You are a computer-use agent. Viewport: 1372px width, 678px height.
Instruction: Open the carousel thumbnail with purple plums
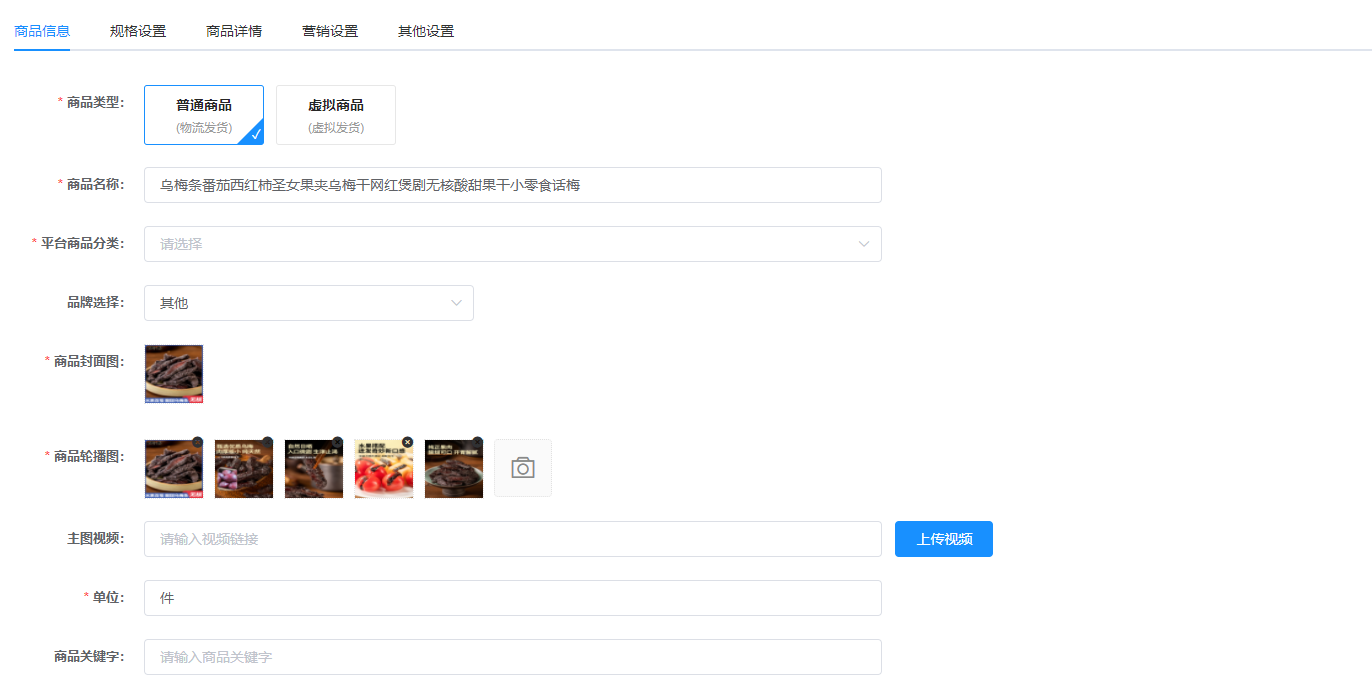pos(244,468)
